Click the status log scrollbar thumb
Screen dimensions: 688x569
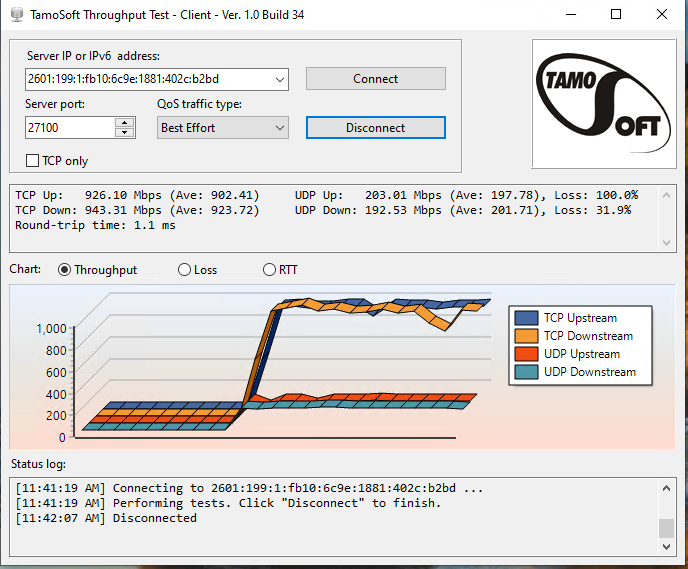pos(666,528)
